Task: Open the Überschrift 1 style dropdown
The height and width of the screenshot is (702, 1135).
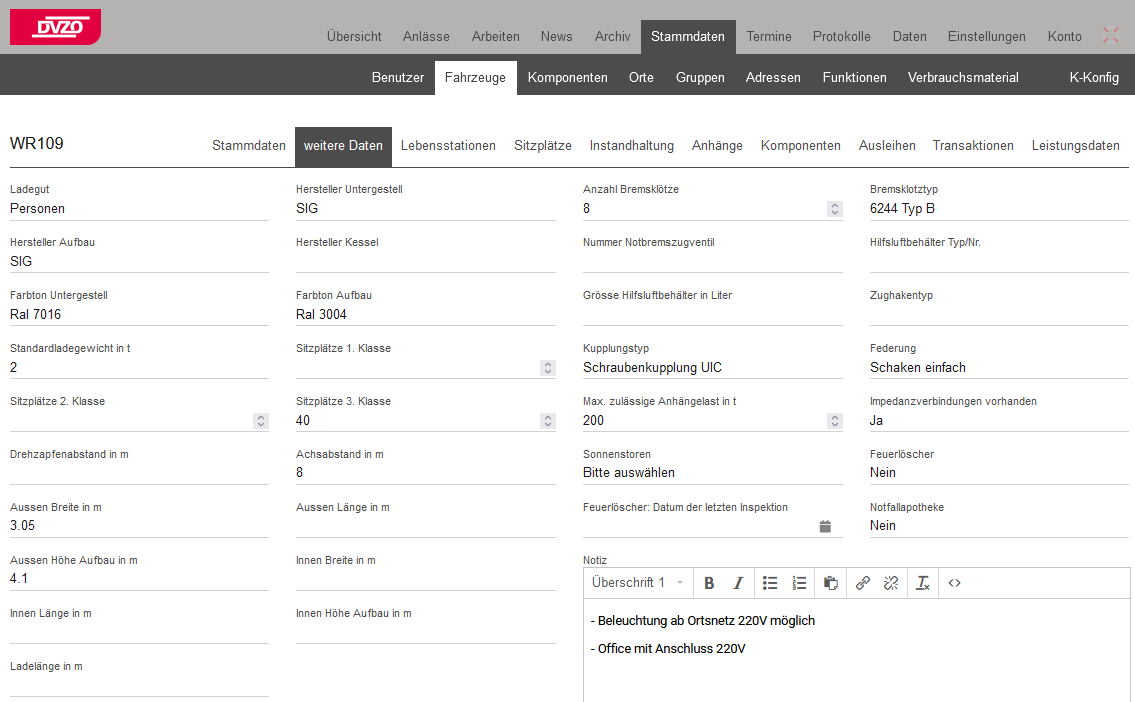Action: click(x=638, y=583)
